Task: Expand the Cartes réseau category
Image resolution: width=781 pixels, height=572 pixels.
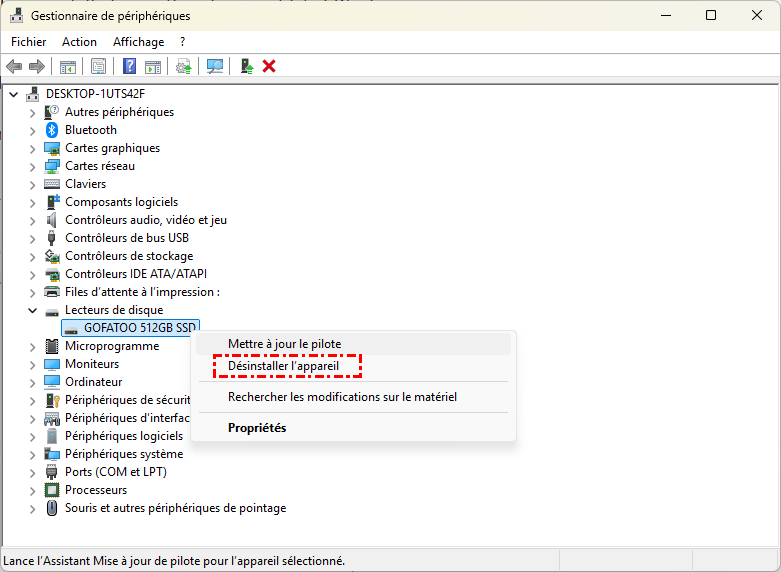Action: pyautogui.click(x=32, y=166)
